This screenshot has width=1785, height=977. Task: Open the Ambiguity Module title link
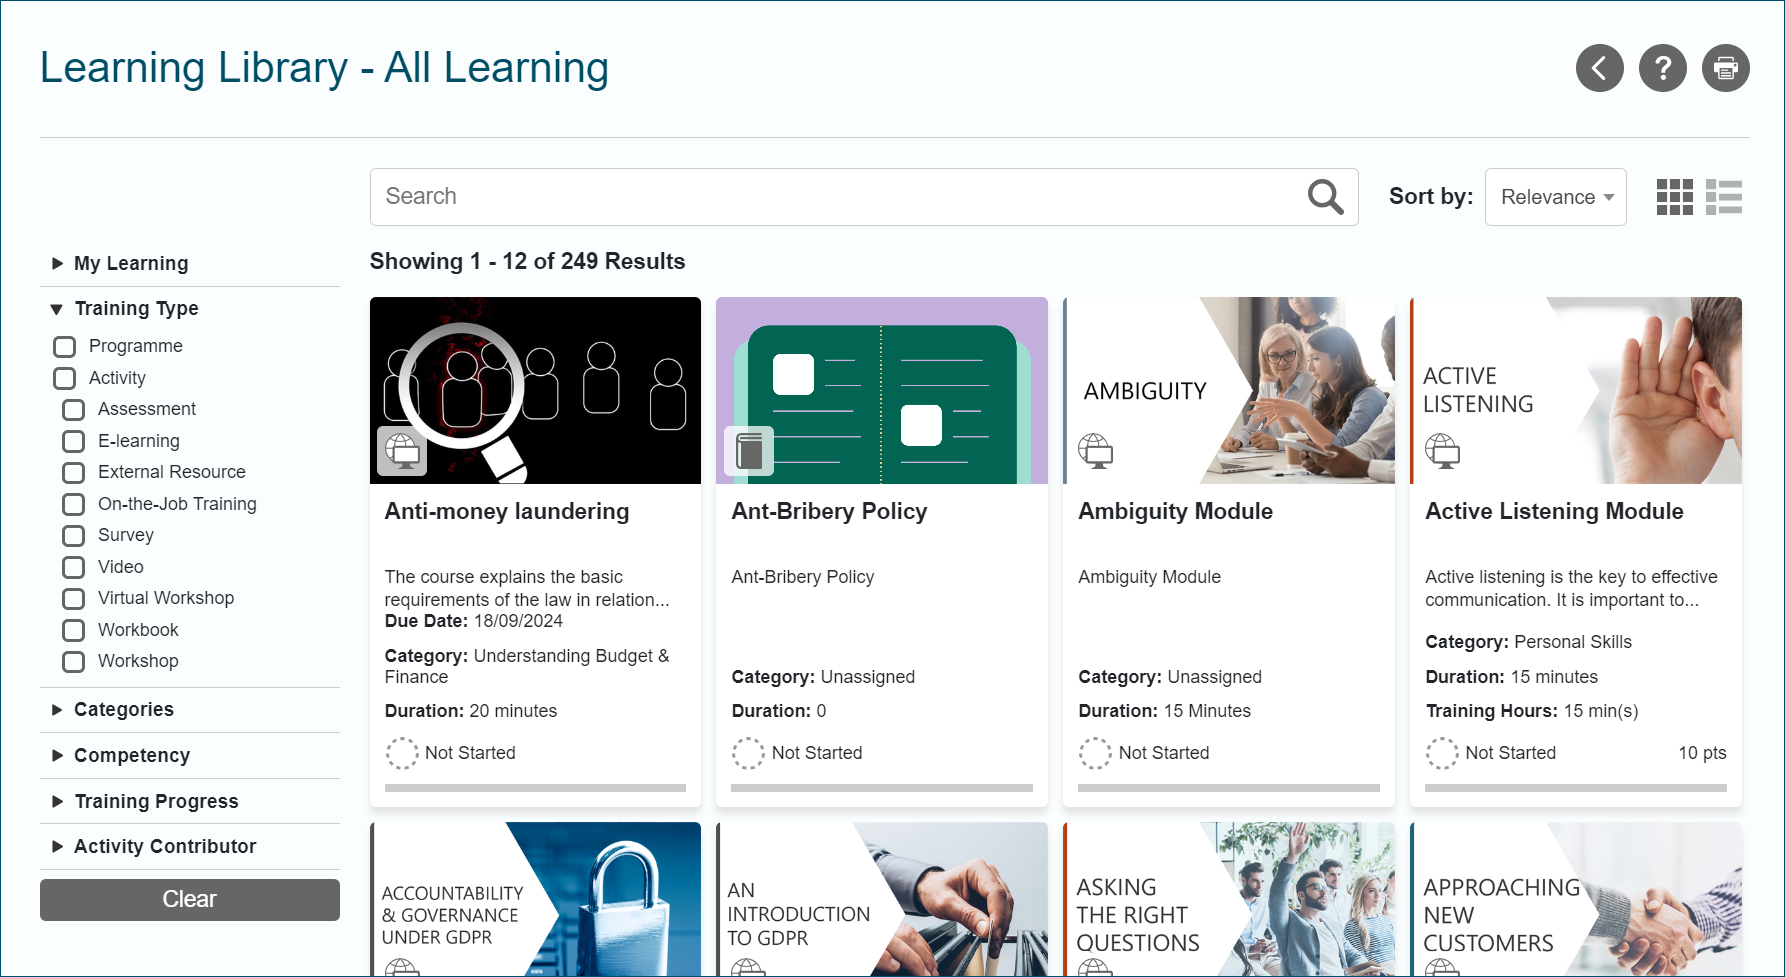(x=1175, y=511)
